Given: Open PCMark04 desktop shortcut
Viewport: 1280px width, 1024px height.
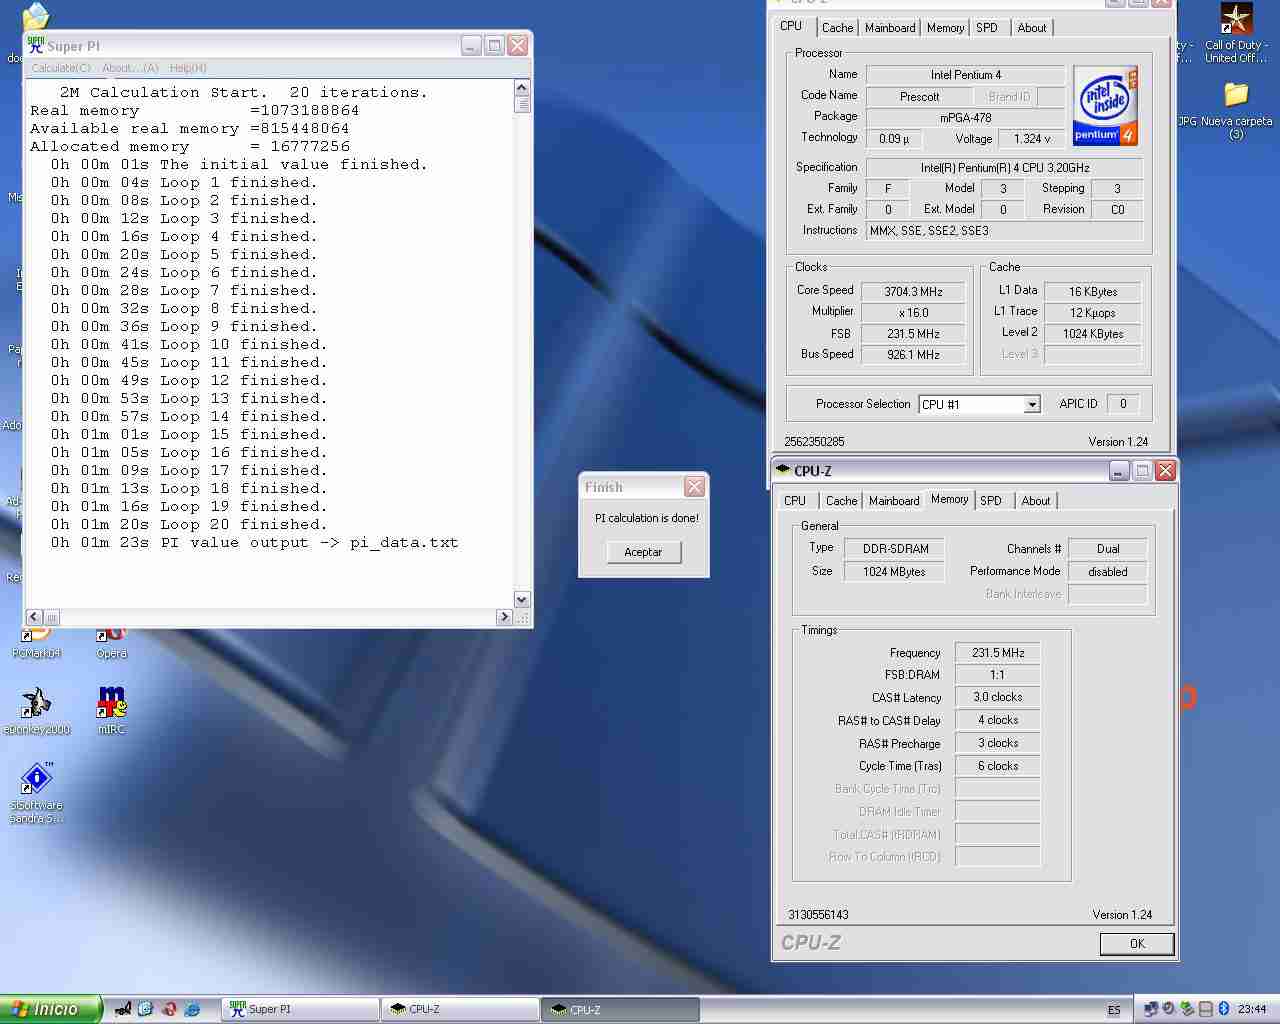Looking at the screenshot, I should tap(37, 638).
